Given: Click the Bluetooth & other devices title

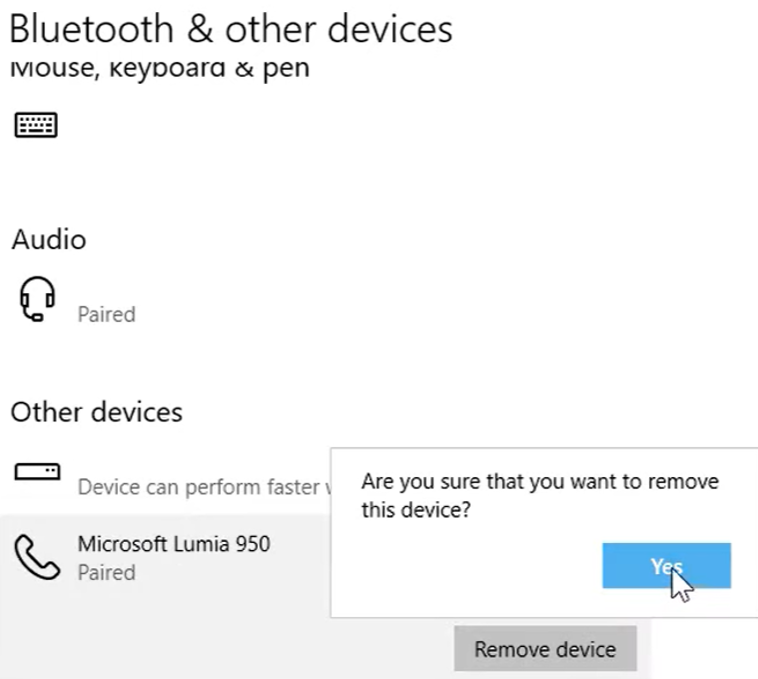Looking at the screenshot, I should click(x=230, y=28).
